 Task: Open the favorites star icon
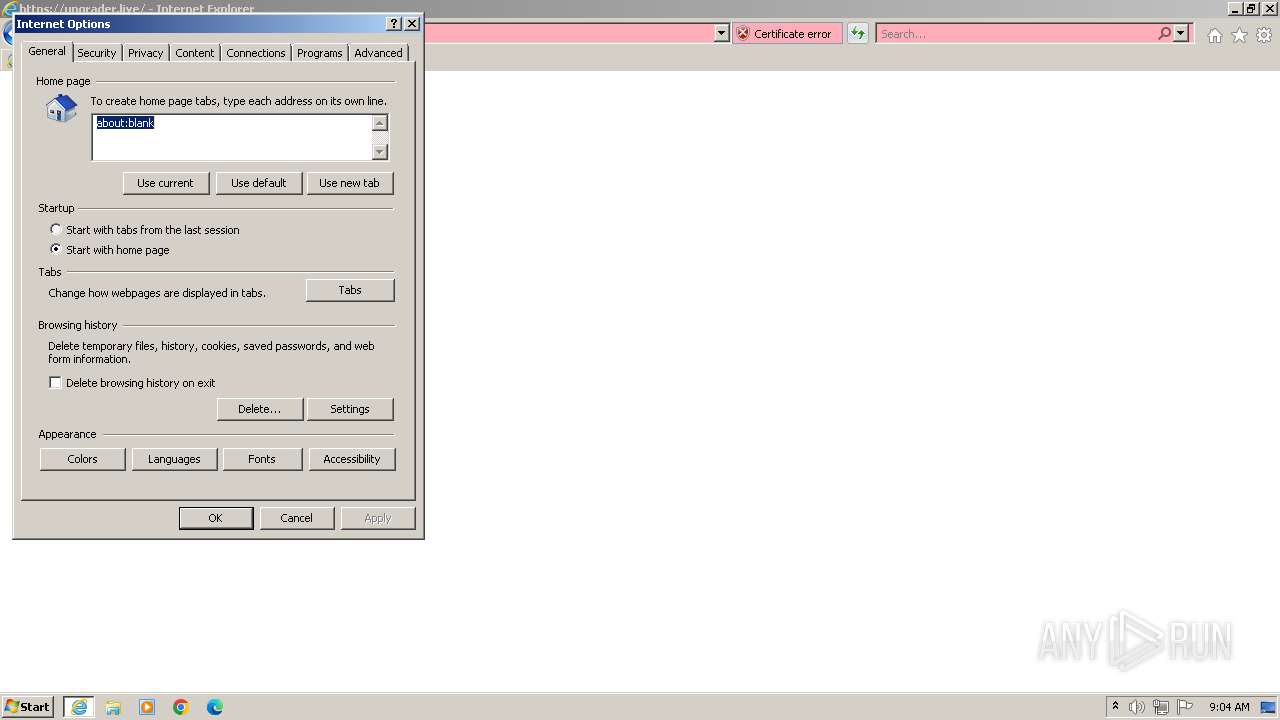pyautogui.click(x=1239, y=35)
